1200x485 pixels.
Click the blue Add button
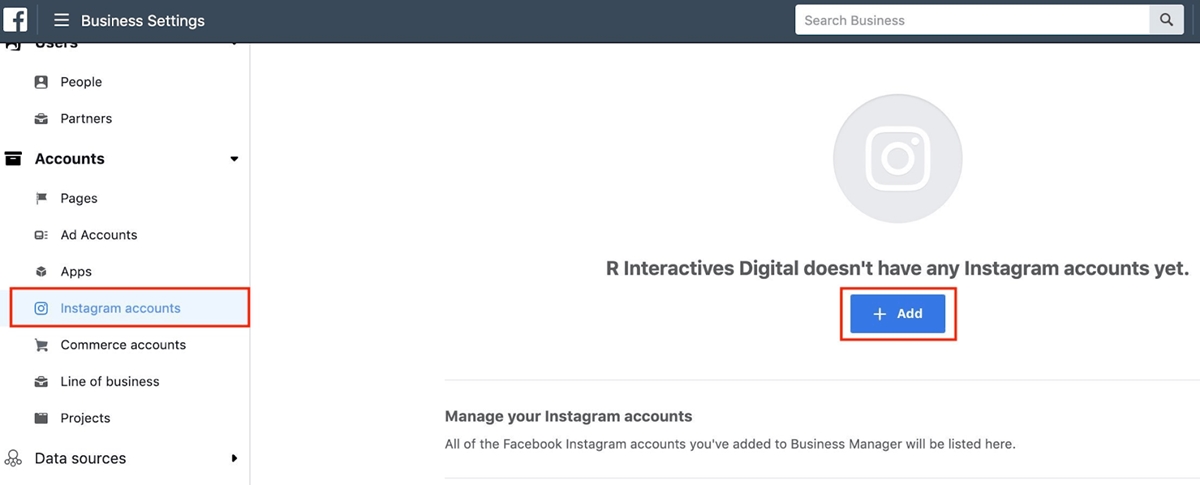897,314
